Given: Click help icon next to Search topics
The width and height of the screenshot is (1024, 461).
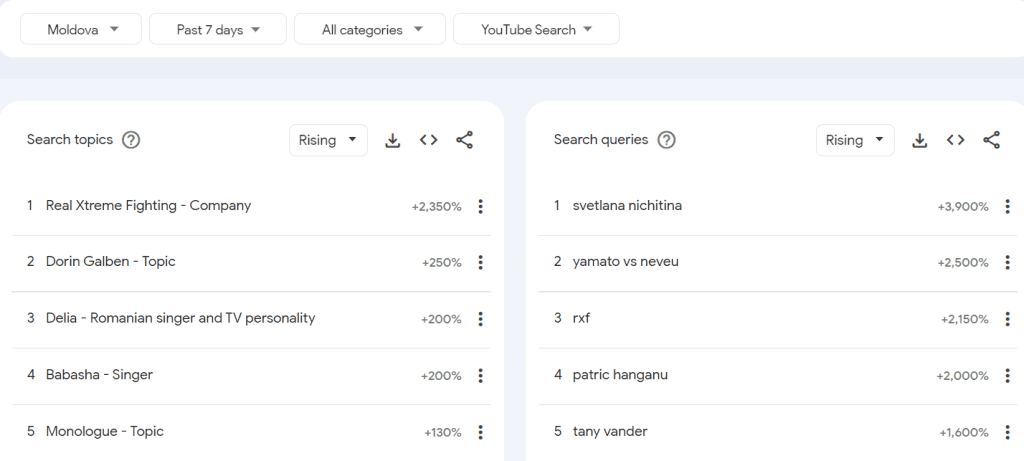Looking at the screenshot, I should pyautogui.click(x=131, y=140).
